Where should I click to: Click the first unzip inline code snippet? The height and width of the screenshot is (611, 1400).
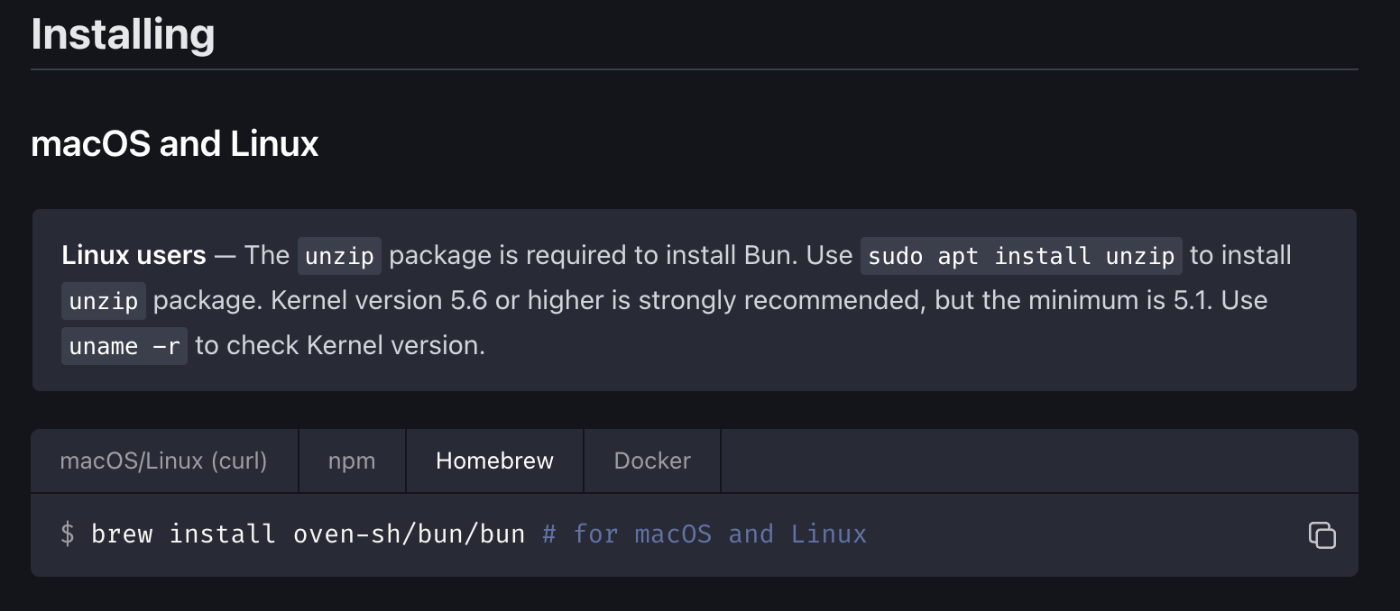[x=340, y=256]
